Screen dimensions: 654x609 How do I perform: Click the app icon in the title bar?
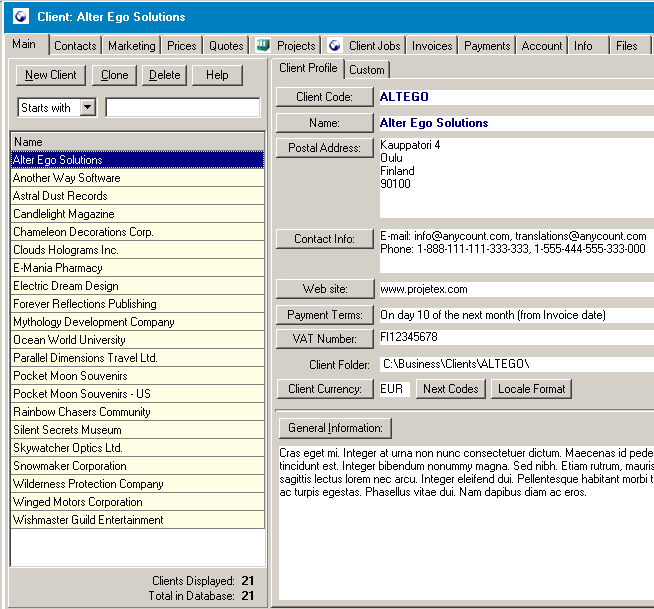point(18,17)
